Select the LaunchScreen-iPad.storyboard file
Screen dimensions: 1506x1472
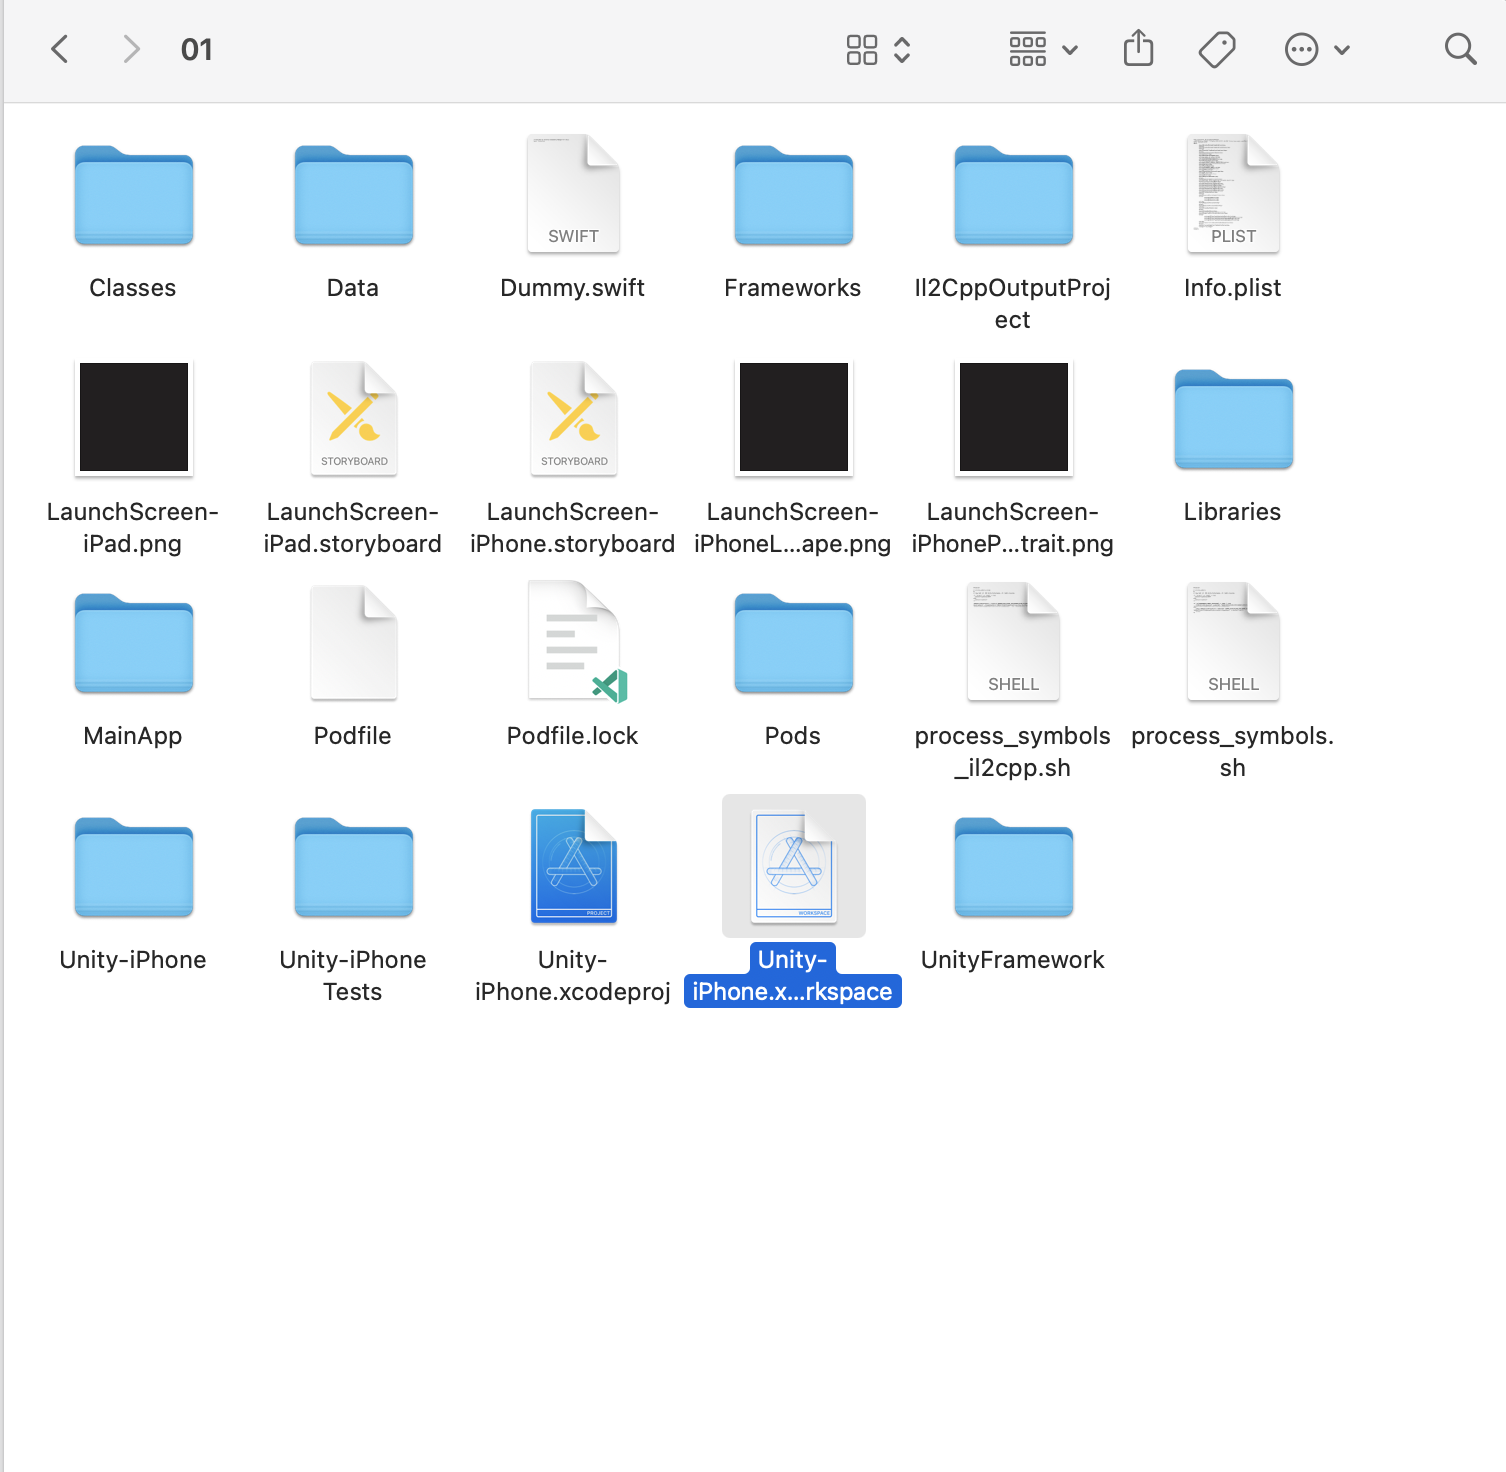click(353, 417)
